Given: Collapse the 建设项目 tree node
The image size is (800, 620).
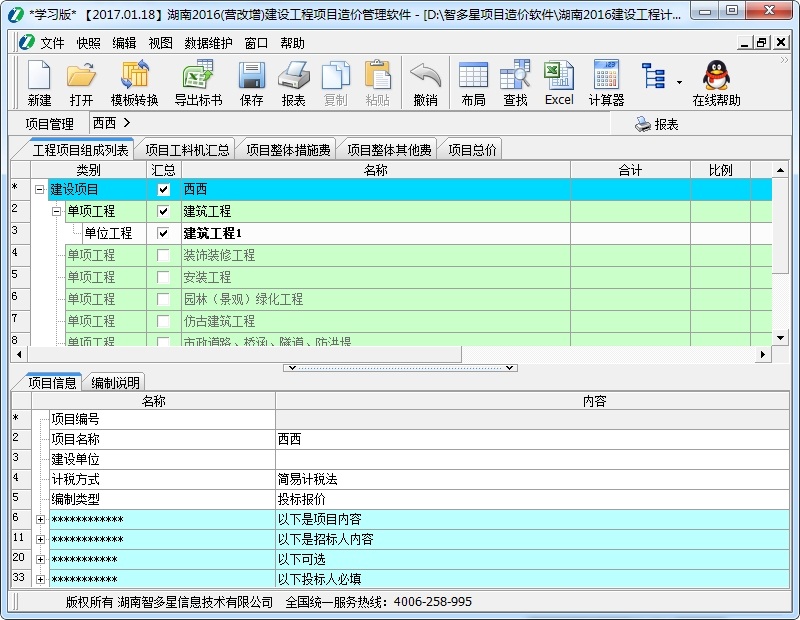Looking at the screenshot, I should [x=40, y=189].
